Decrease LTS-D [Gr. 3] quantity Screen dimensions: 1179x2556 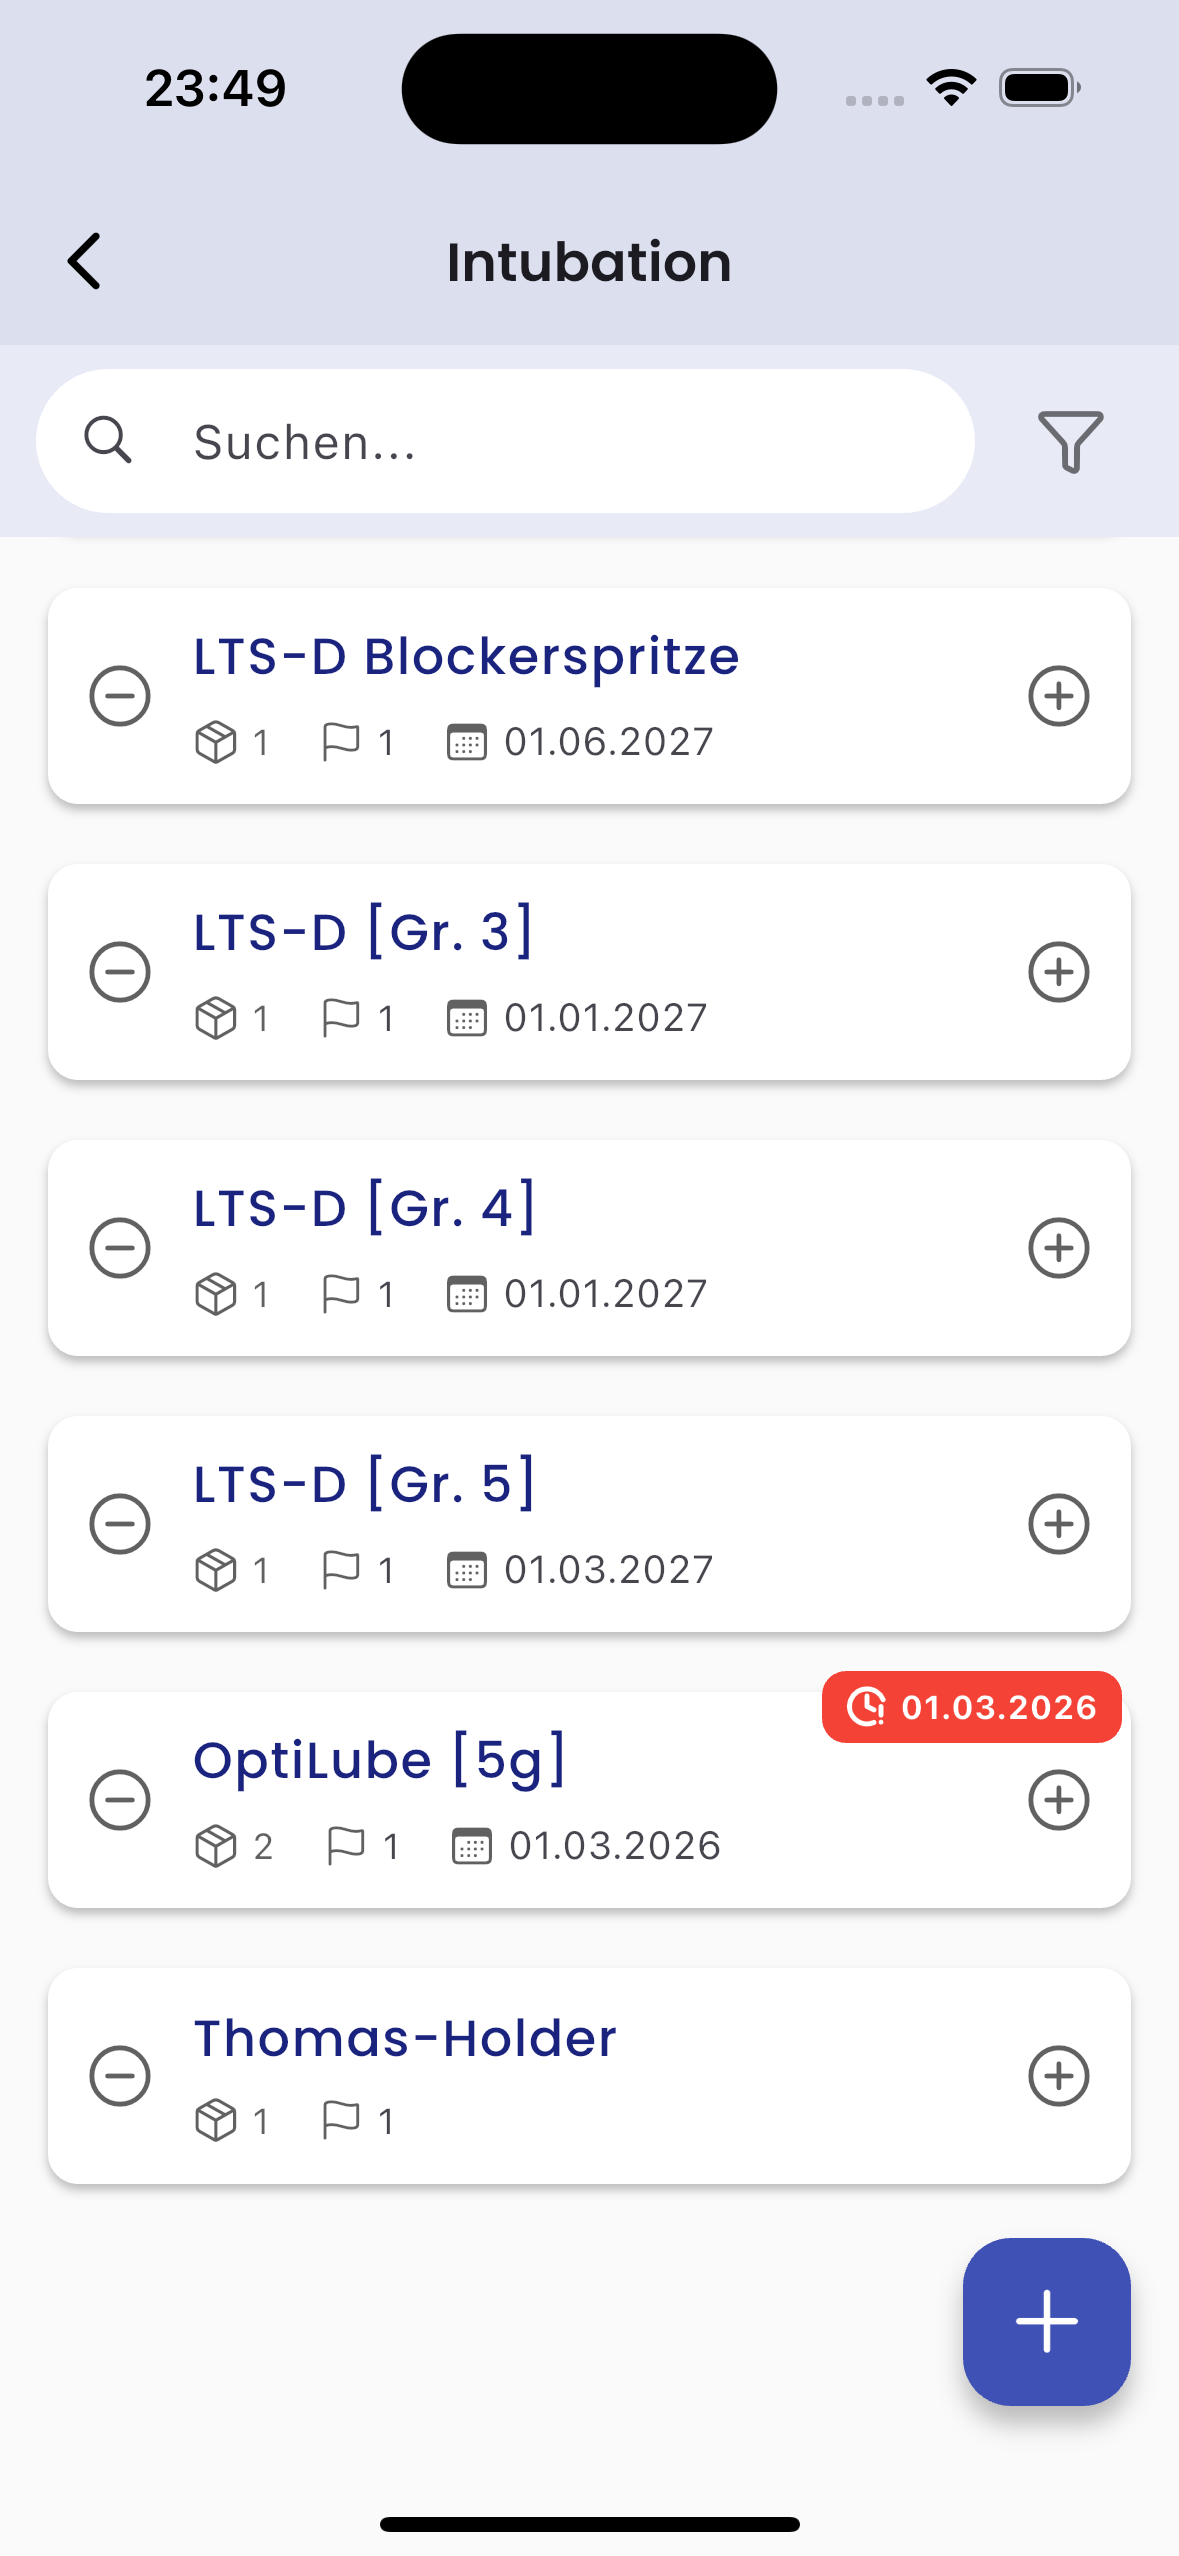click(120, 972)
